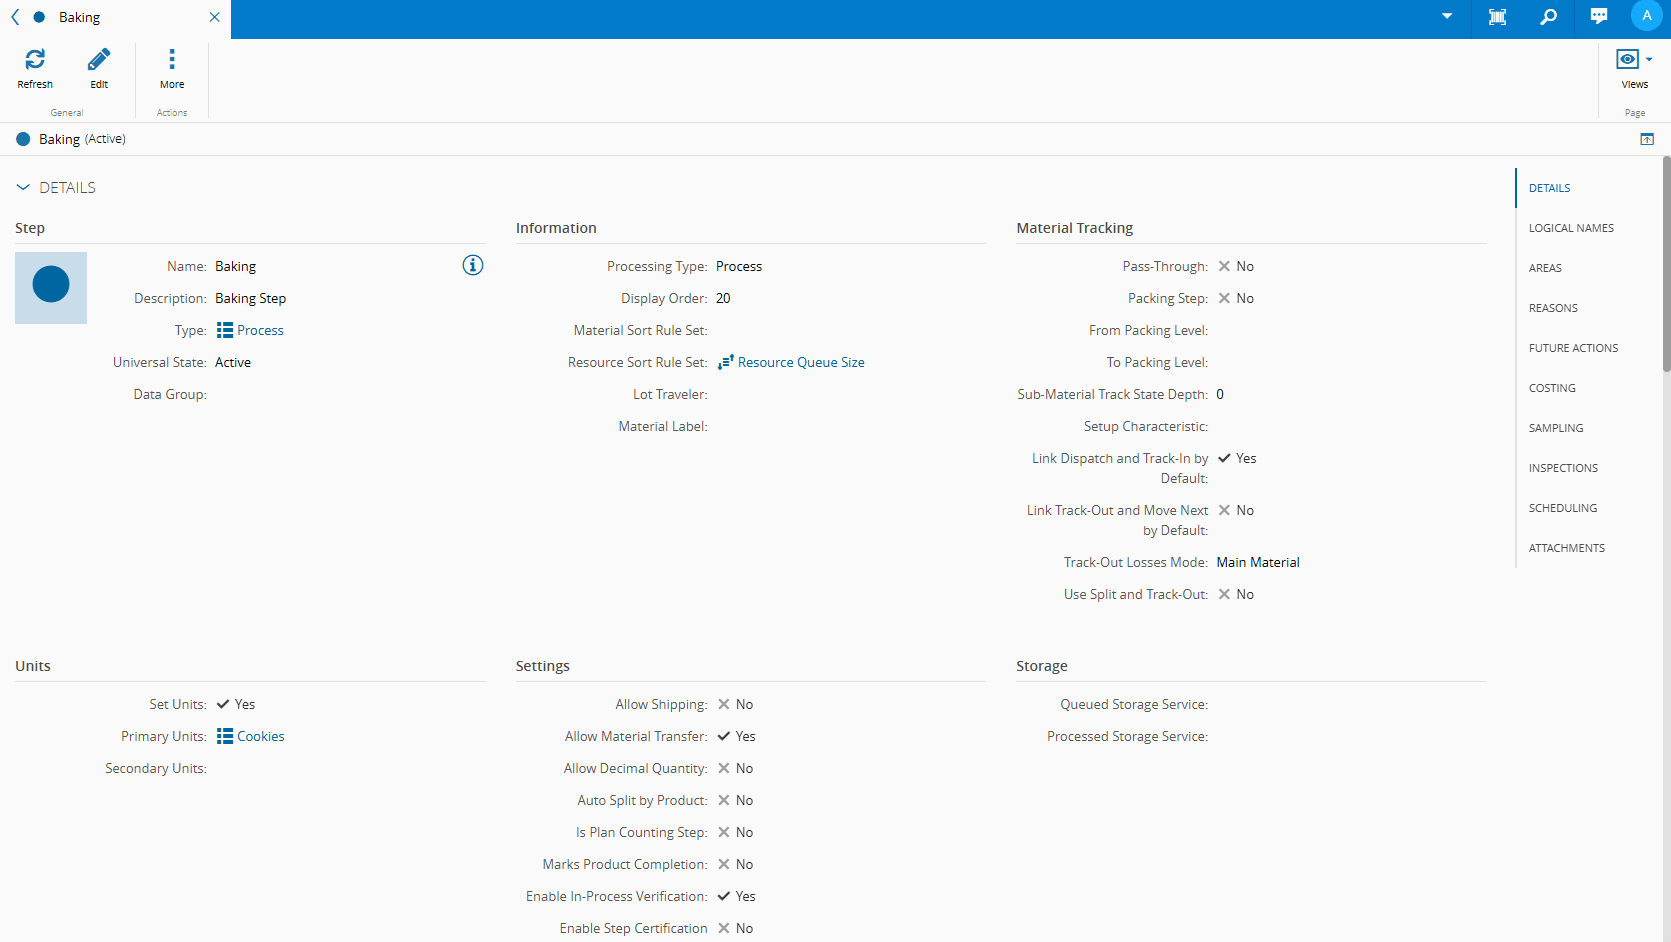
Task: Open the Process type link
Action: 260,330
